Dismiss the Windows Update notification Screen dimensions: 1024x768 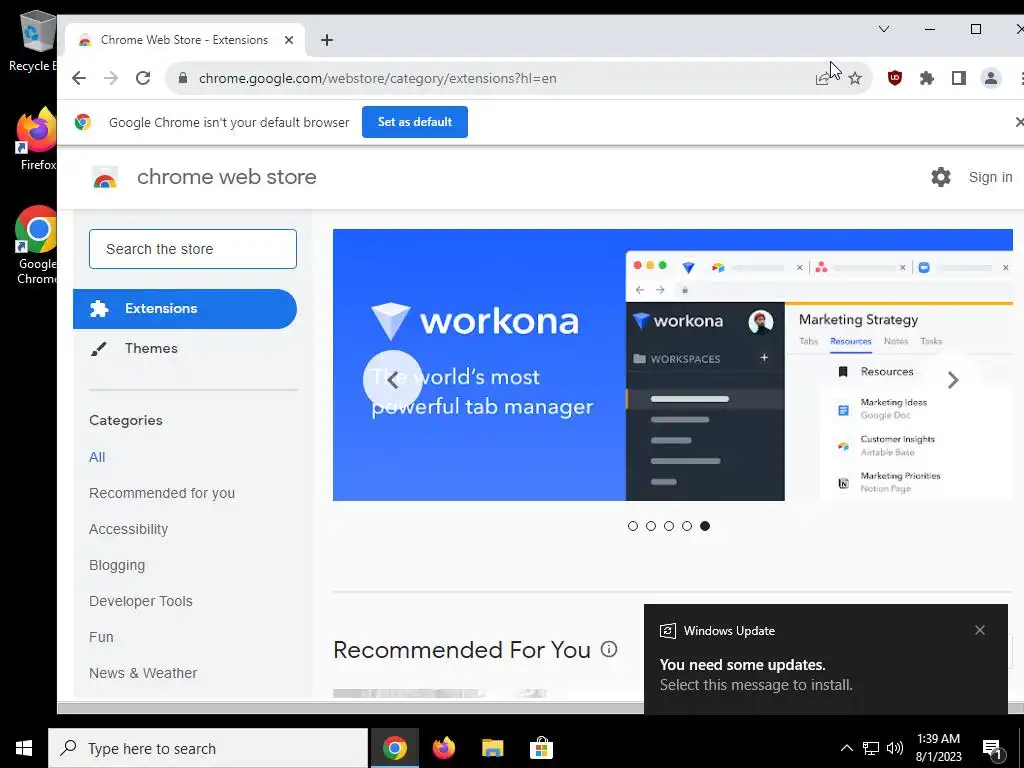(x=980, y=630)
